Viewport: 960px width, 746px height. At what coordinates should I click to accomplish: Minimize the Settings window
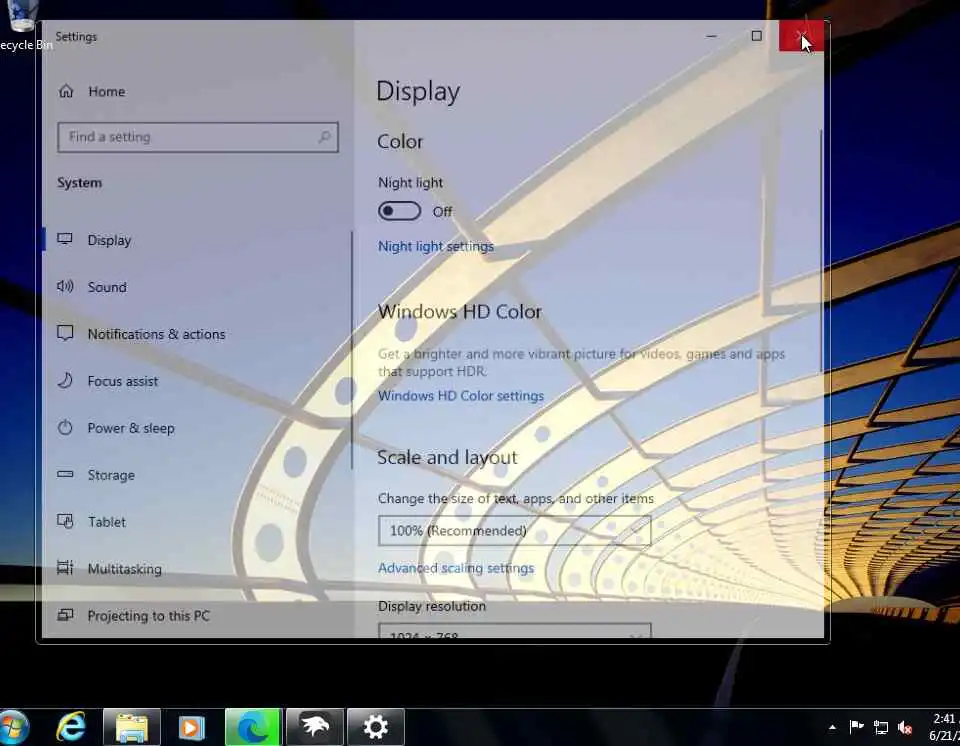[x=711, y=36]
